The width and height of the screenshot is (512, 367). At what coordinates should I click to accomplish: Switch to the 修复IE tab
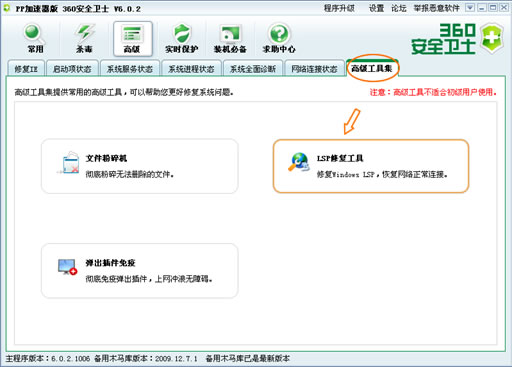click(26, 69)
